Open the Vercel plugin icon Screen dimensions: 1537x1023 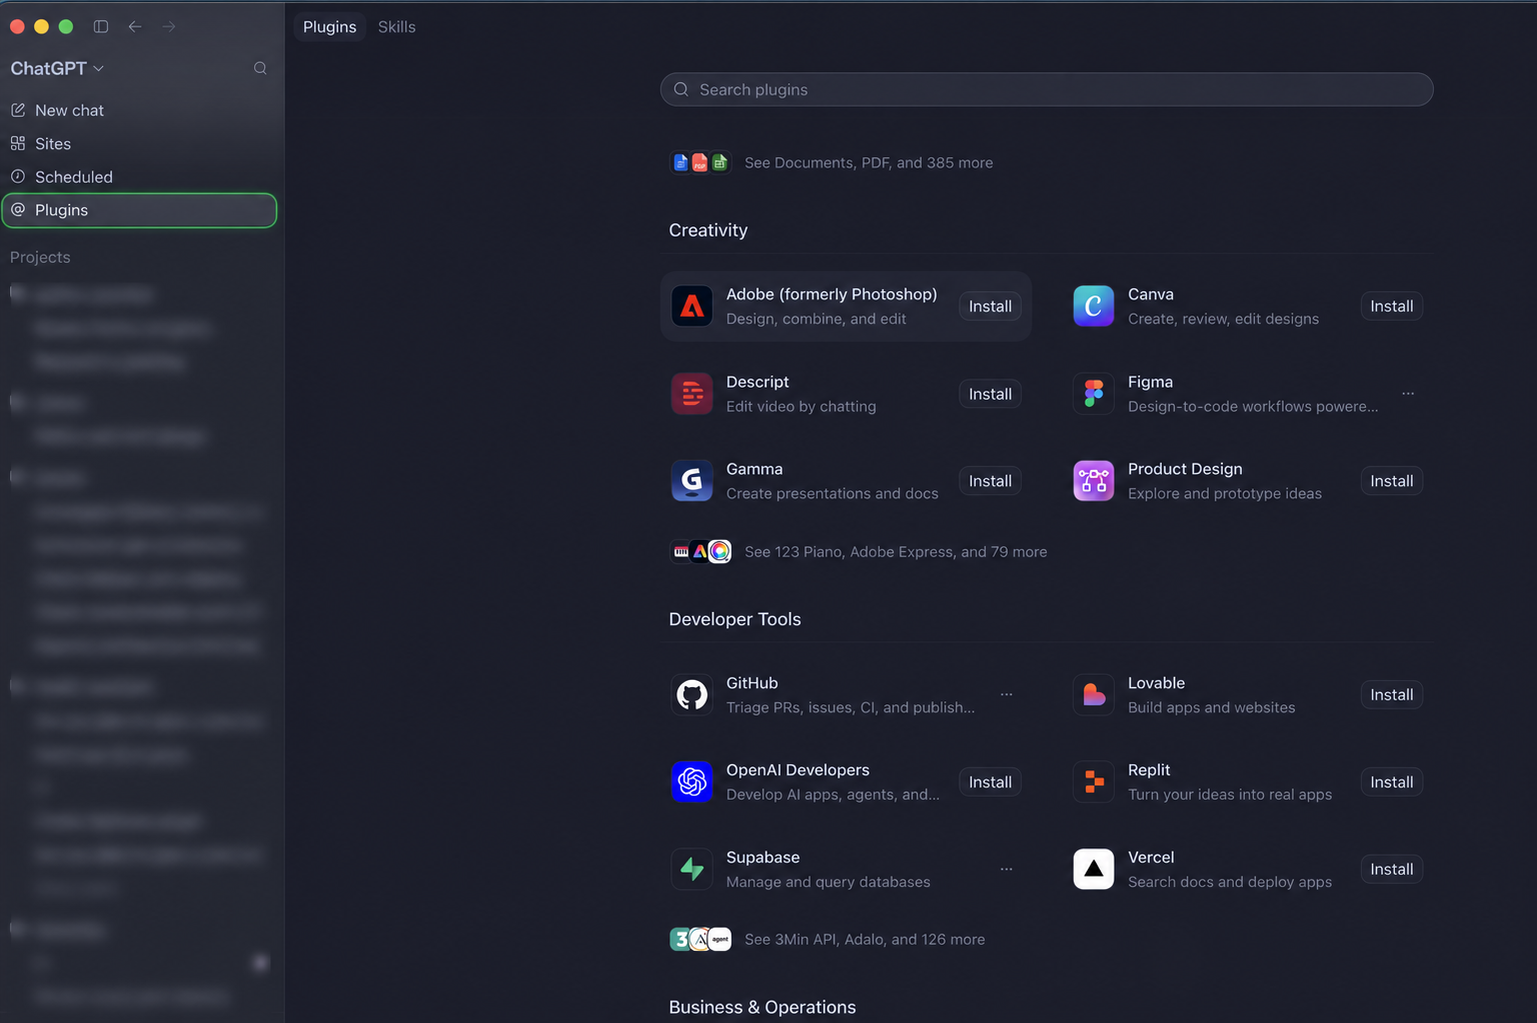[1093, 869]
